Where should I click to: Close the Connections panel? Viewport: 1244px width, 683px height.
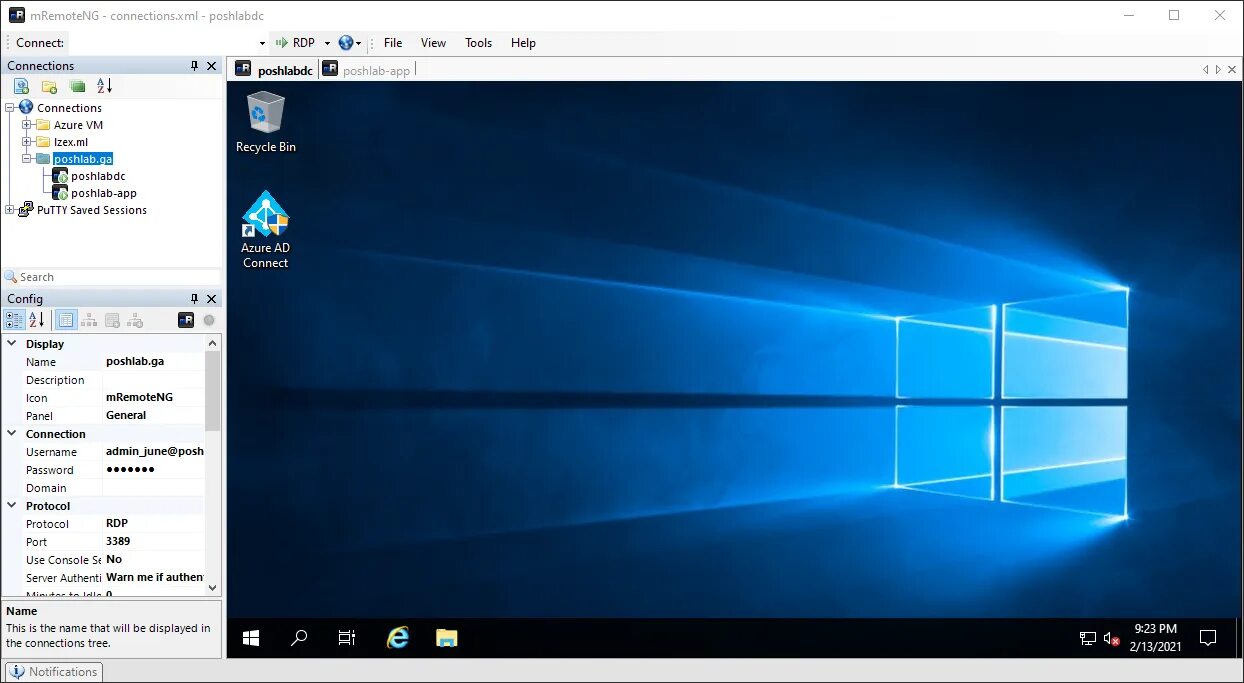211,66
